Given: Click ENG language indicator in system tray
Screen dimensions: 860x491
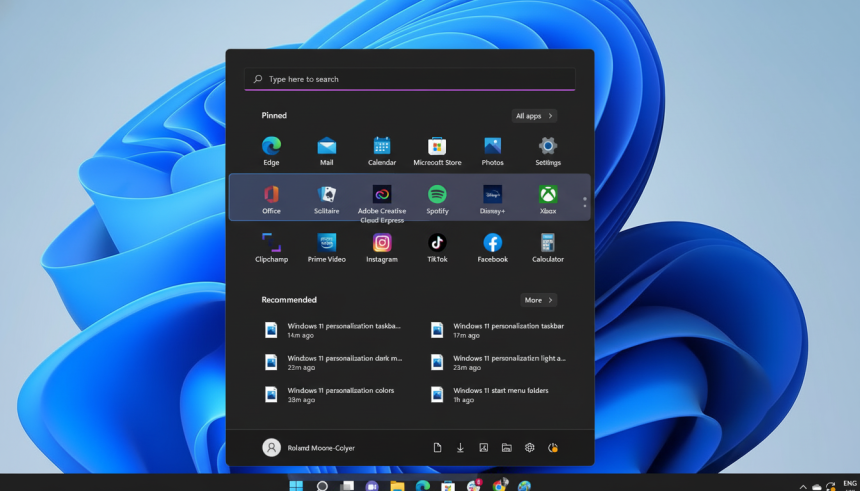Looking at the screenshot, I should click(x=850, y=484).
